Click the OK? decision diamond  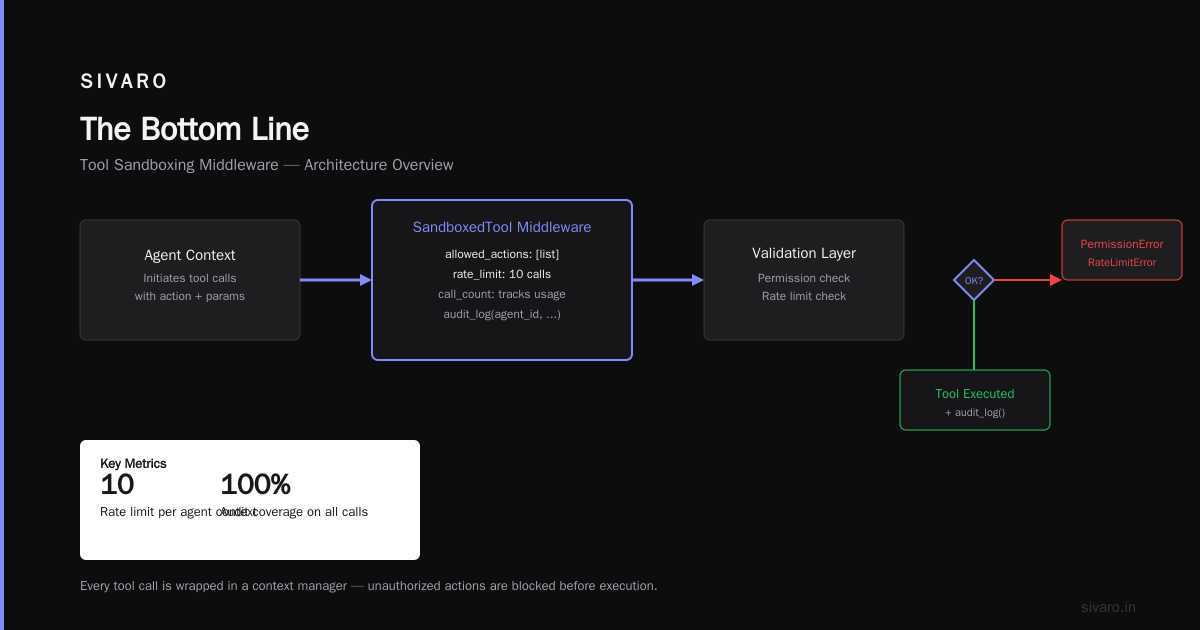point(974,280)
